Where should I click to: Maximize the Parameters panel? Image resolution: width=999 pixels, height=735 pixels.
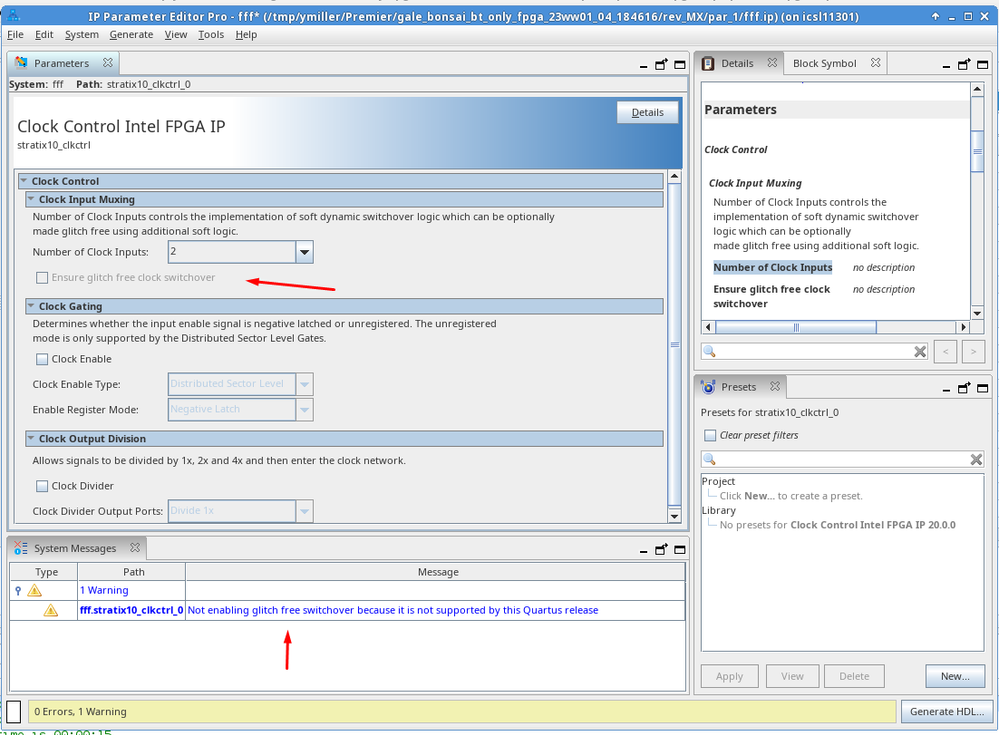(680, 64)
